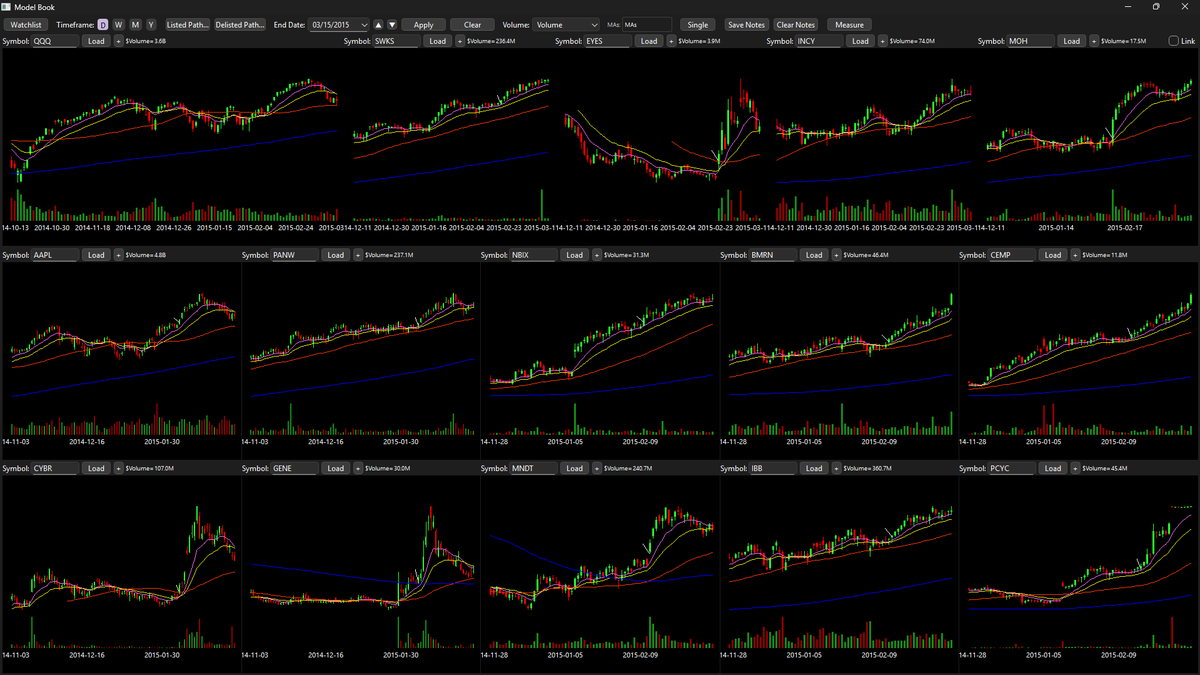Click the plus button next to MOH Load
1200x675 pixels.
[1093, 41]
